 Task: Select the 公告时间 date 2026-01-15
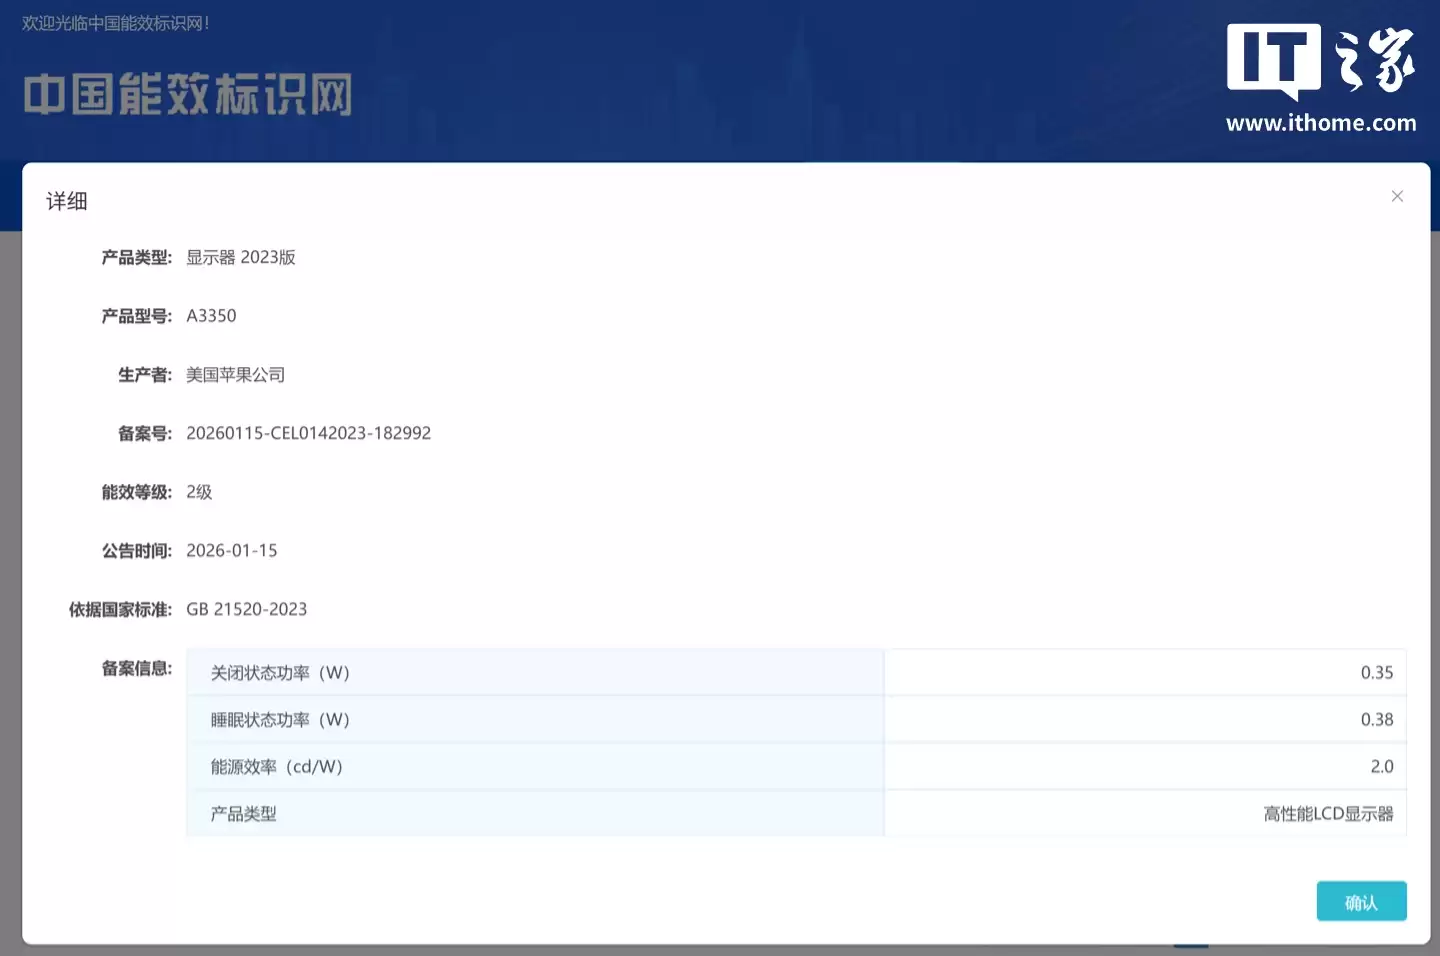point(232,549)
